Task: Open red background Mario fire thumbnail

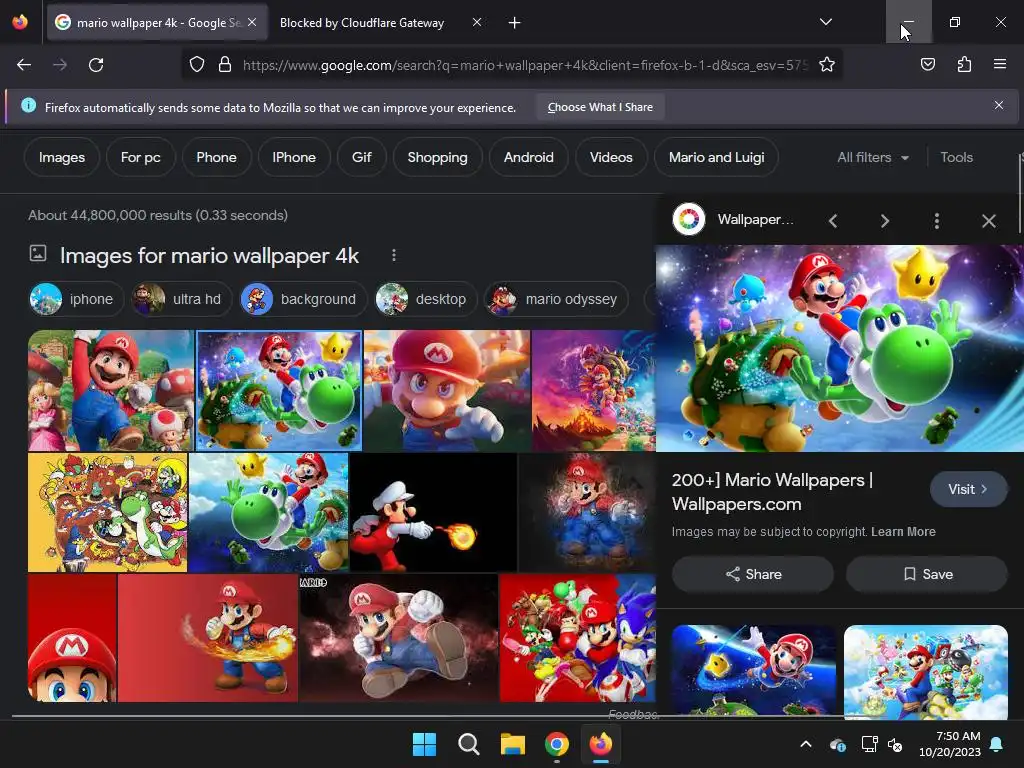Action: (x=208, y=638)
